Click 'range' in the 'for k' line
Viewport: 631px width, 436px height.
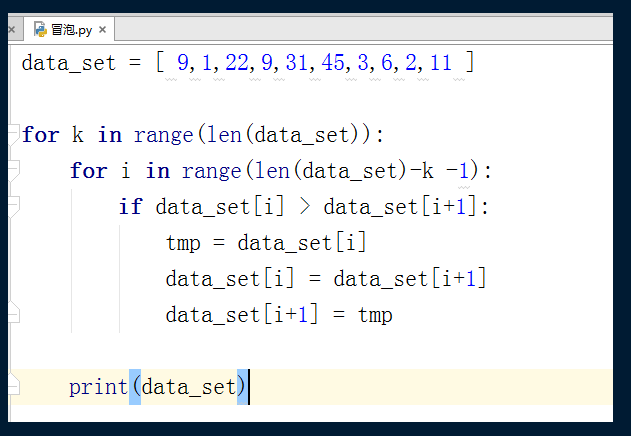click(163, 135)
